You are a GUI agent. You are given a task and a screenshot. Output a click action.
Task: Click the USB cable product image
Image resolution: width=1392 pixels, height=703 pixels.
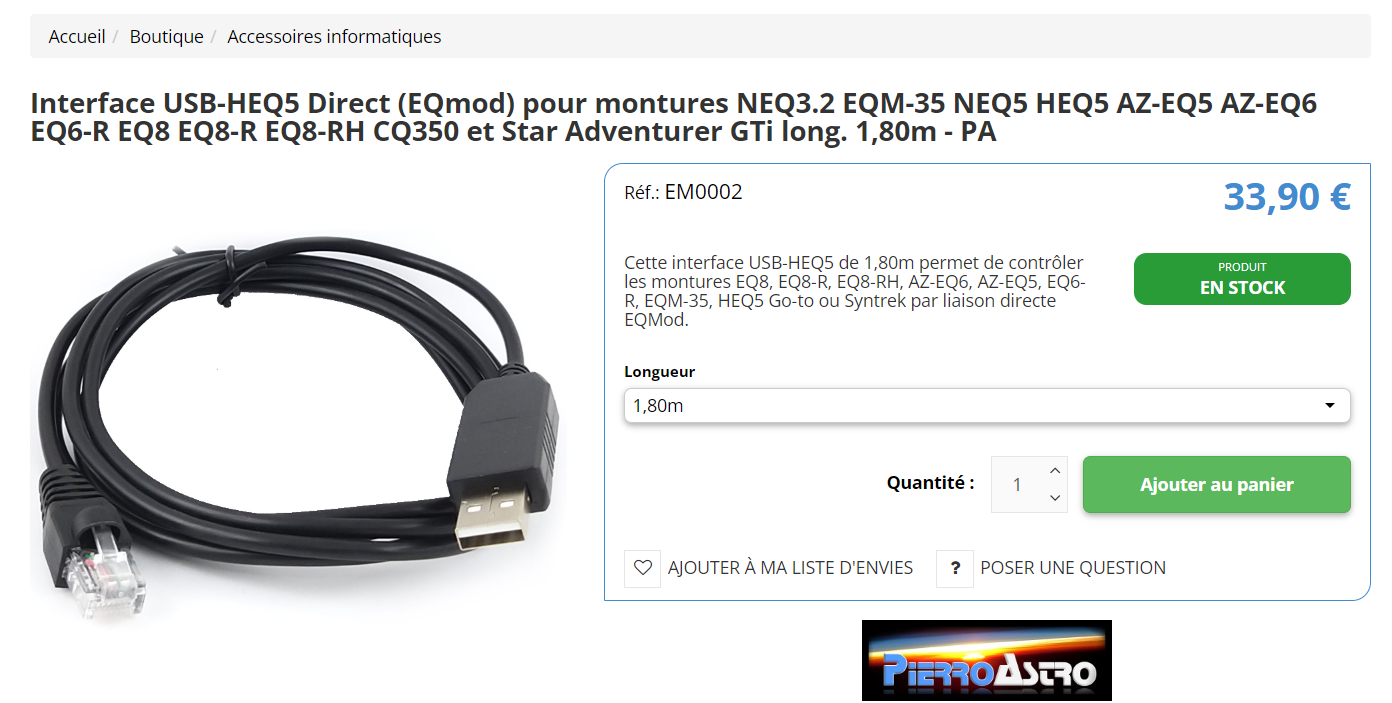click(x=299, y=418)
